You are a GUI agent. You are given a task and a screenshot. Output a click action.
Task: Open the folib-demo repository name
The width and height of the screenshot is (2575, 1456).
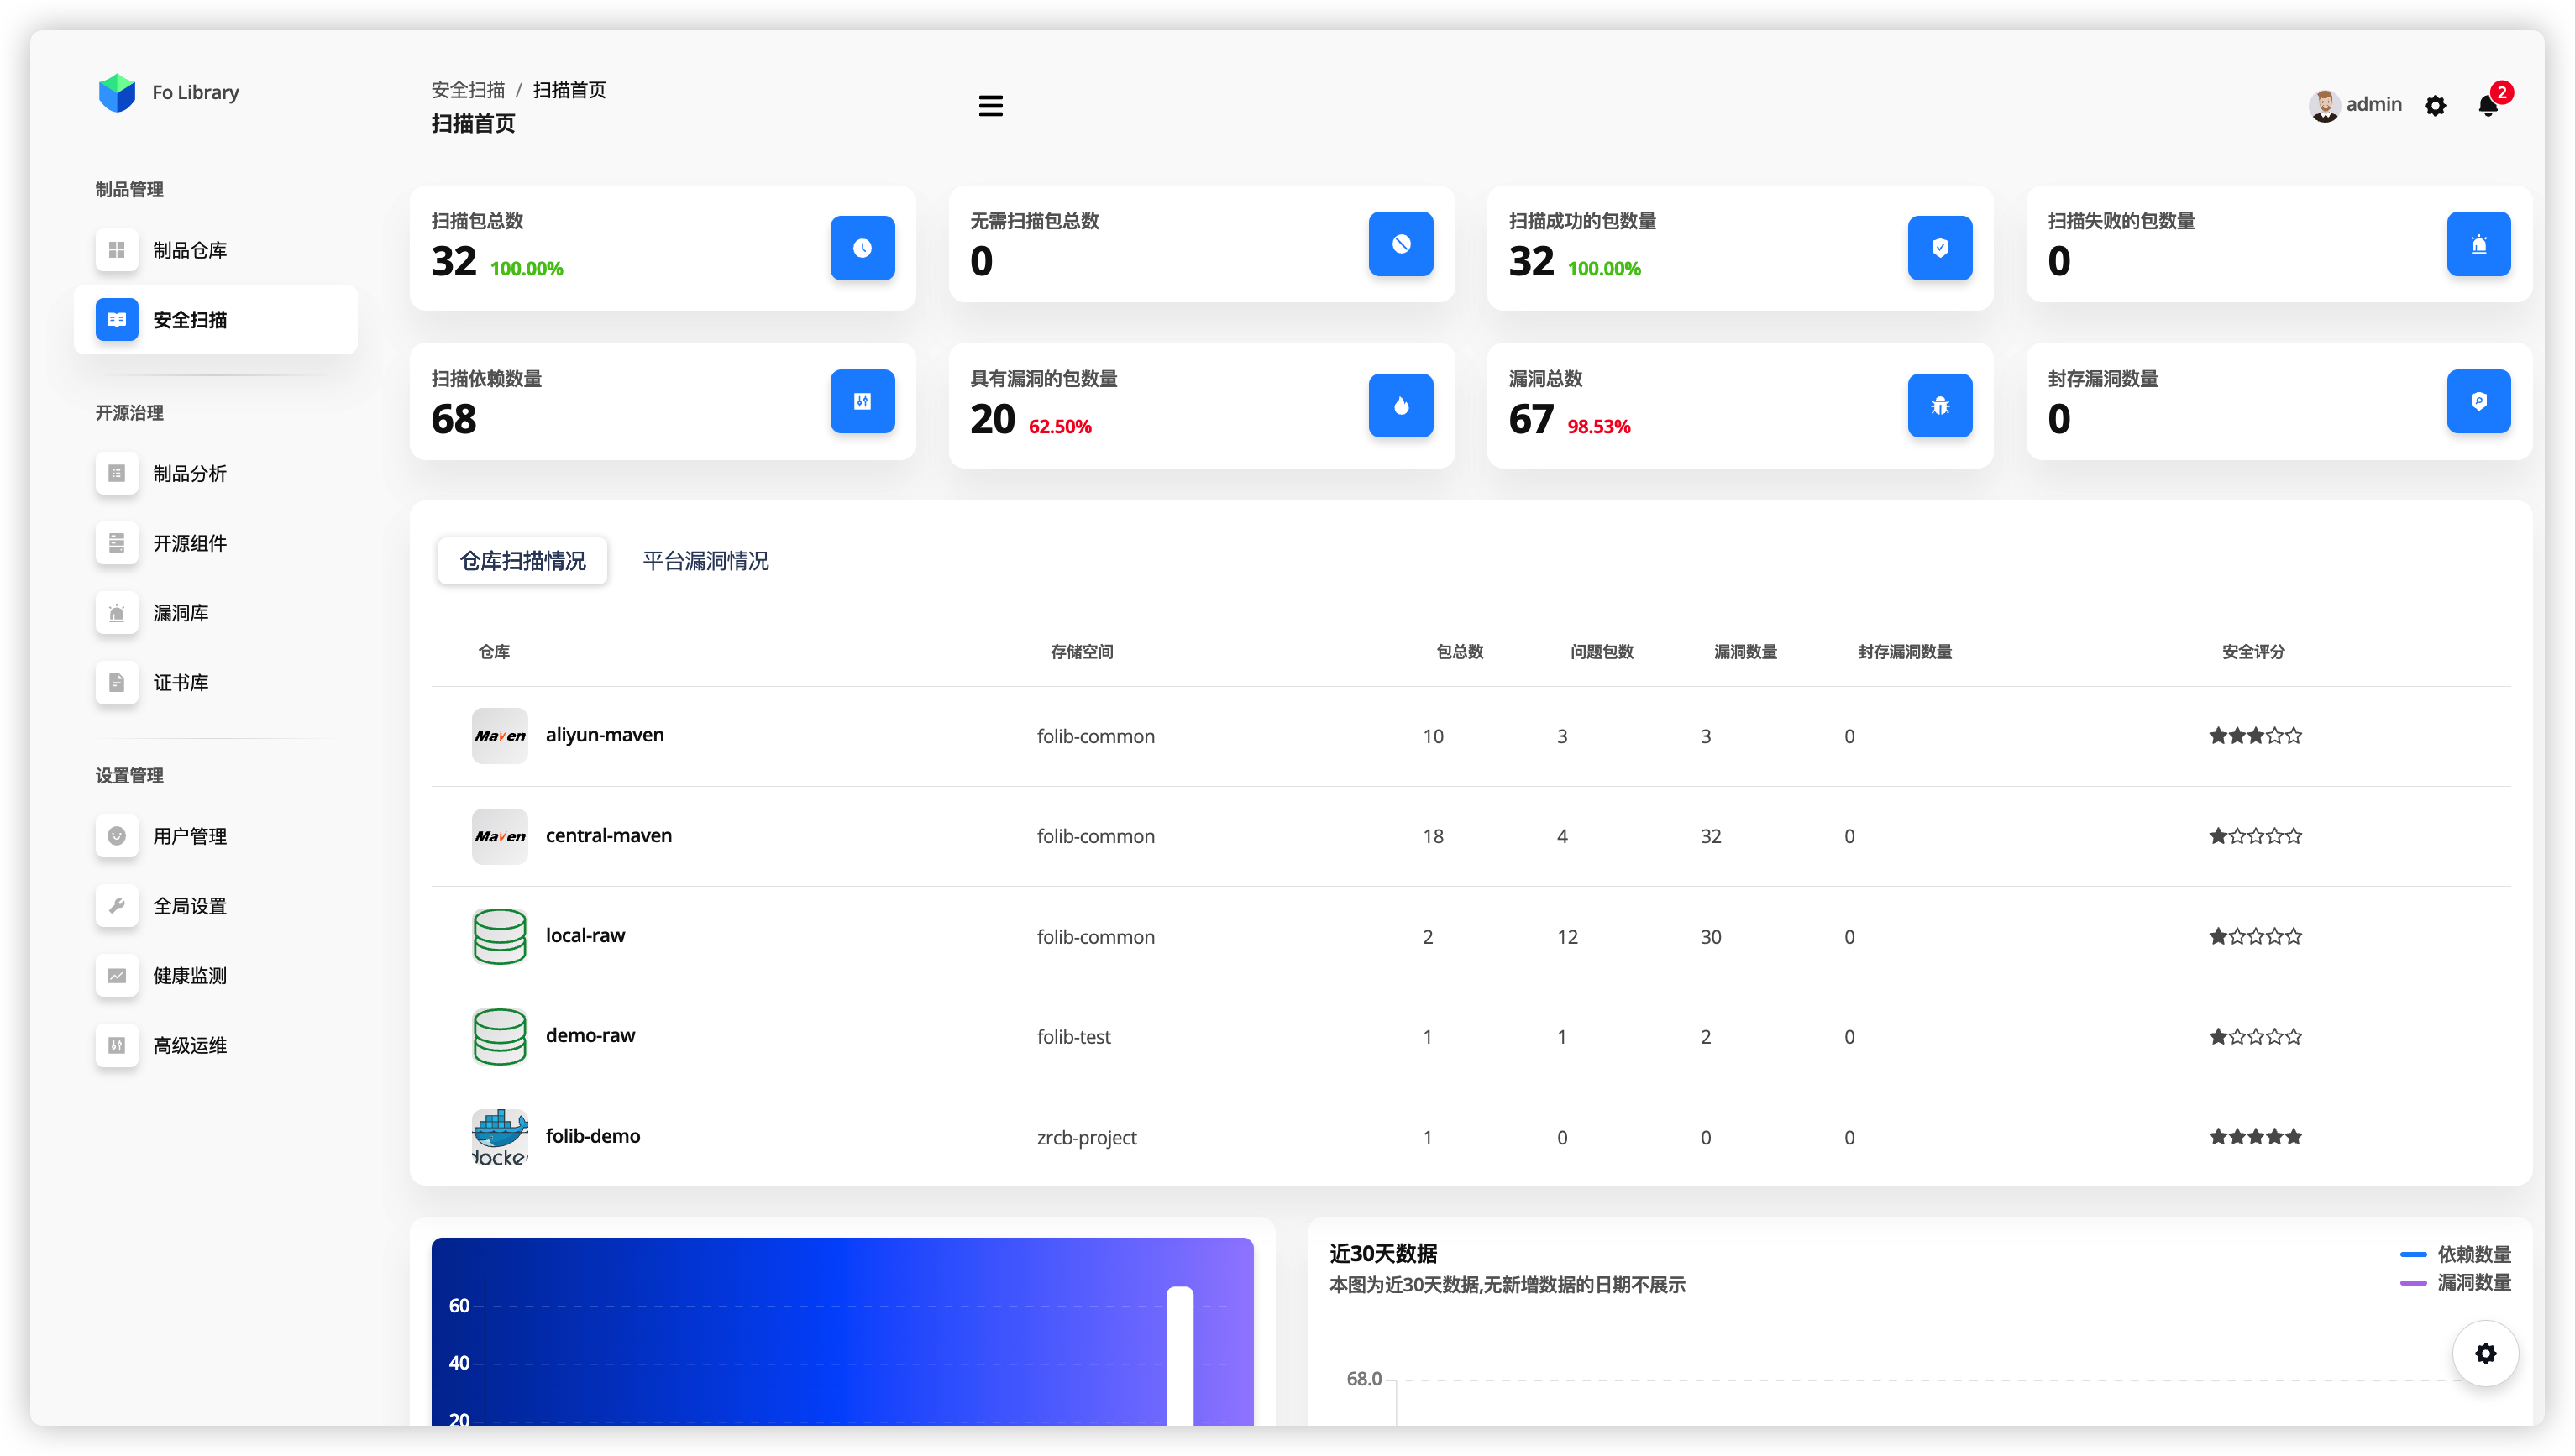(592, 1137)
